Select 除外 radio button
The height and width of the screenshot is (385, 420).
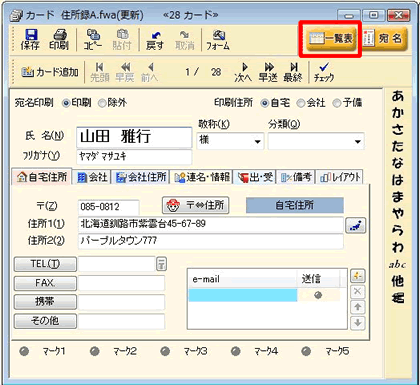(x=102, y=103)
